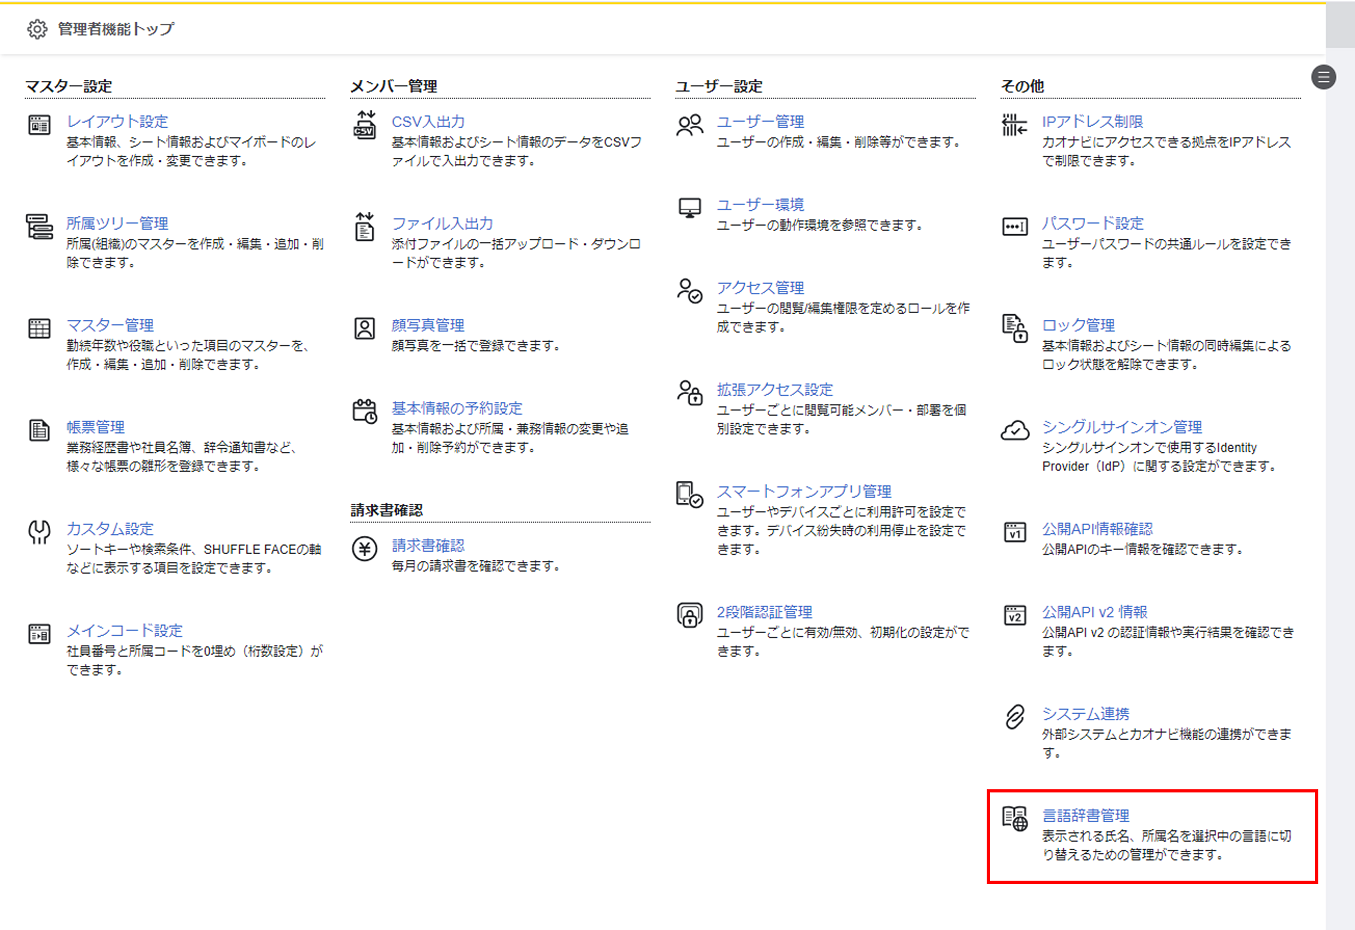Click the layout settings icon
This screenshot has width=1355, height=930.
[39, 125]
